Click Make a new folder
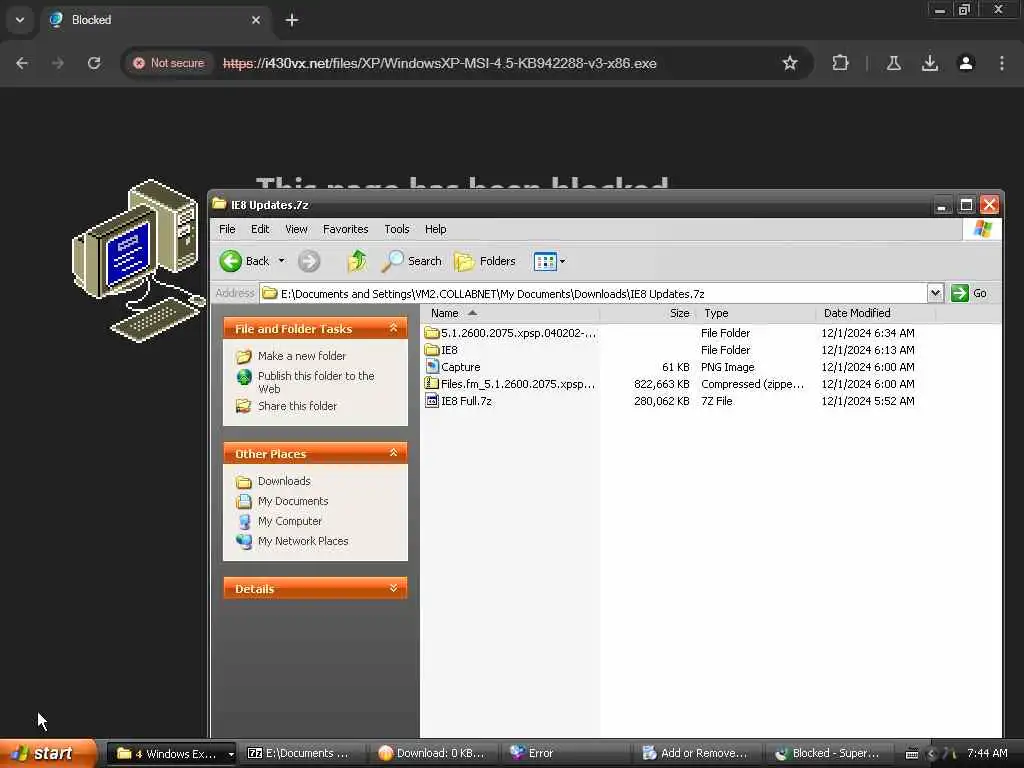 (302, 356)
